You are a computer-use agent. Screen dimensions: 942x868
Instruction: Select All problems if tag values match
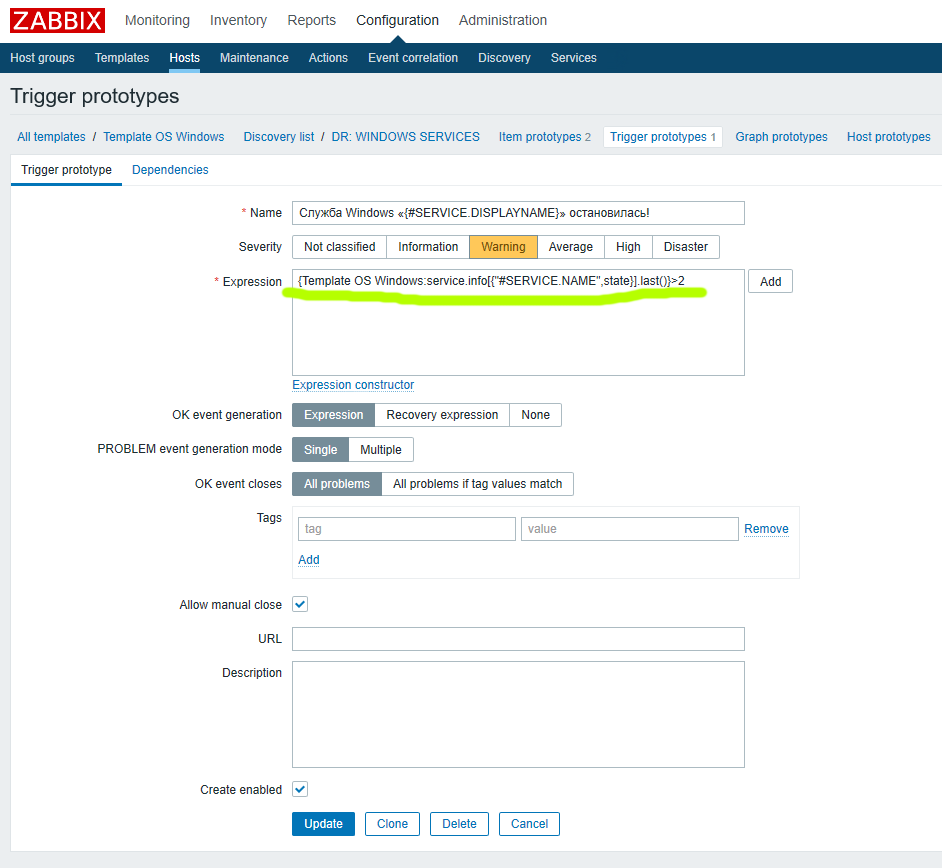[478, 484]
